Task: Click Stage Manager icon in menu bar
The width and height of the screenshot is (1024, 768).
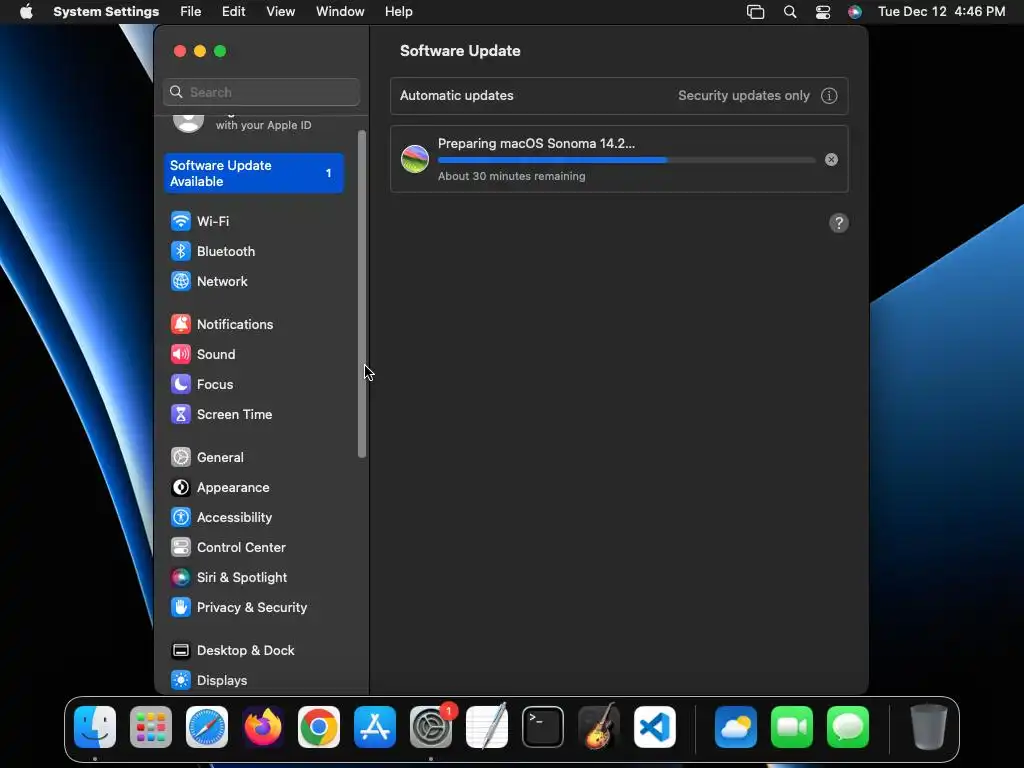Action: pos(756,12)
